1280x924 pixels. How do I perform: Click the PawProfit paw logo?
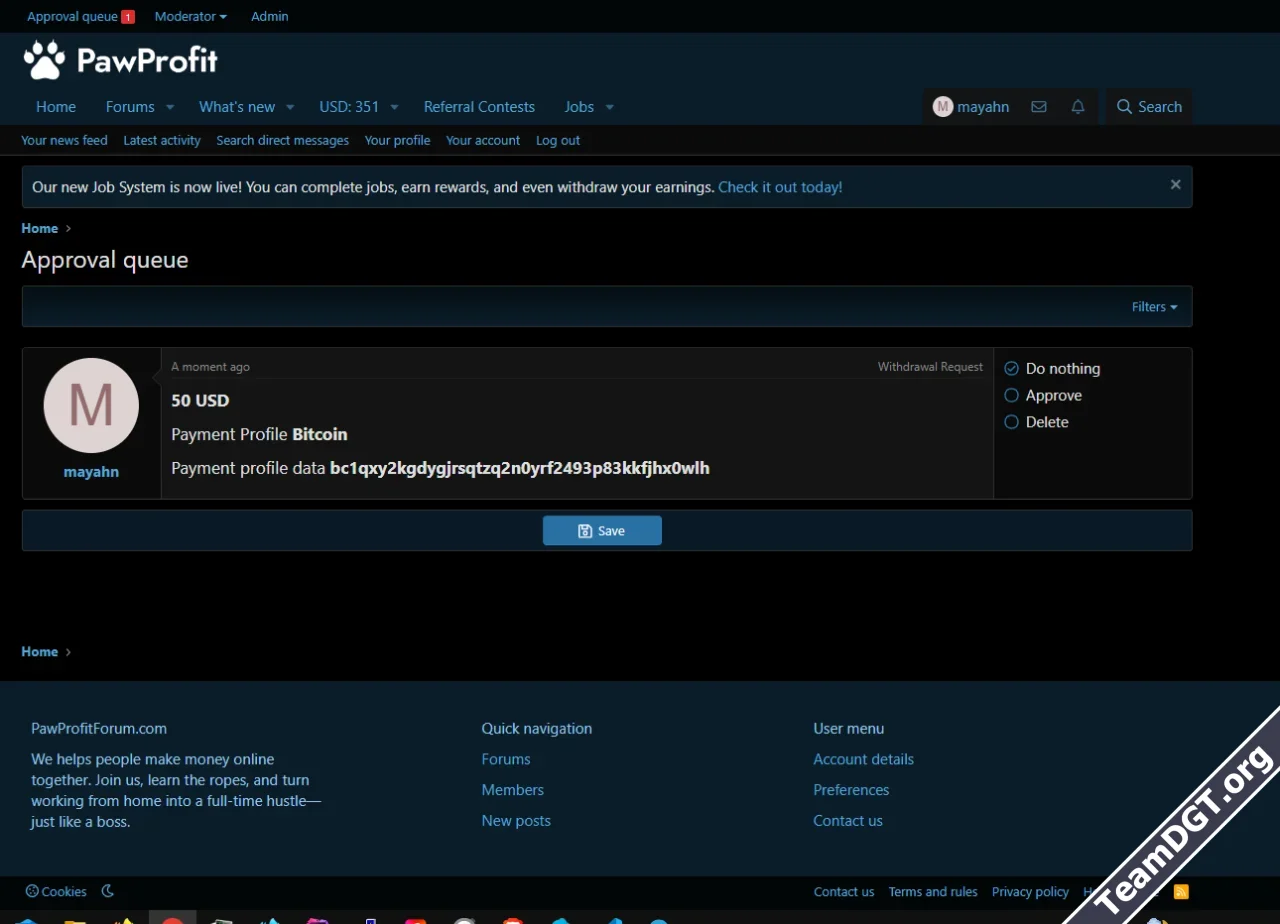44,61
